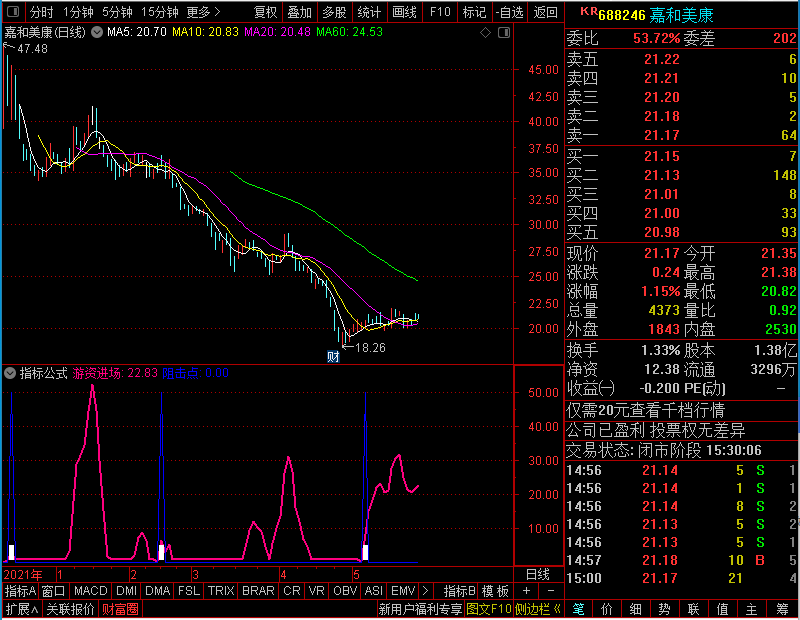This screenshot has width=800, height=620.
Task: Select the 价 price distribution tab
Action: click(607, 609)
